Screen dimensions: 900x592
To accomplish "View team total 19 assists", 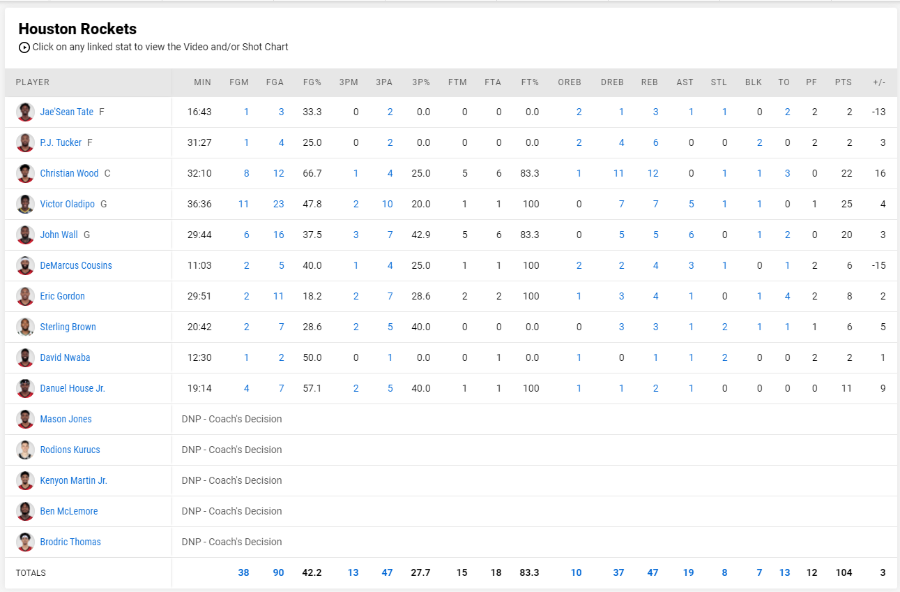I will [x=688, y=572].
